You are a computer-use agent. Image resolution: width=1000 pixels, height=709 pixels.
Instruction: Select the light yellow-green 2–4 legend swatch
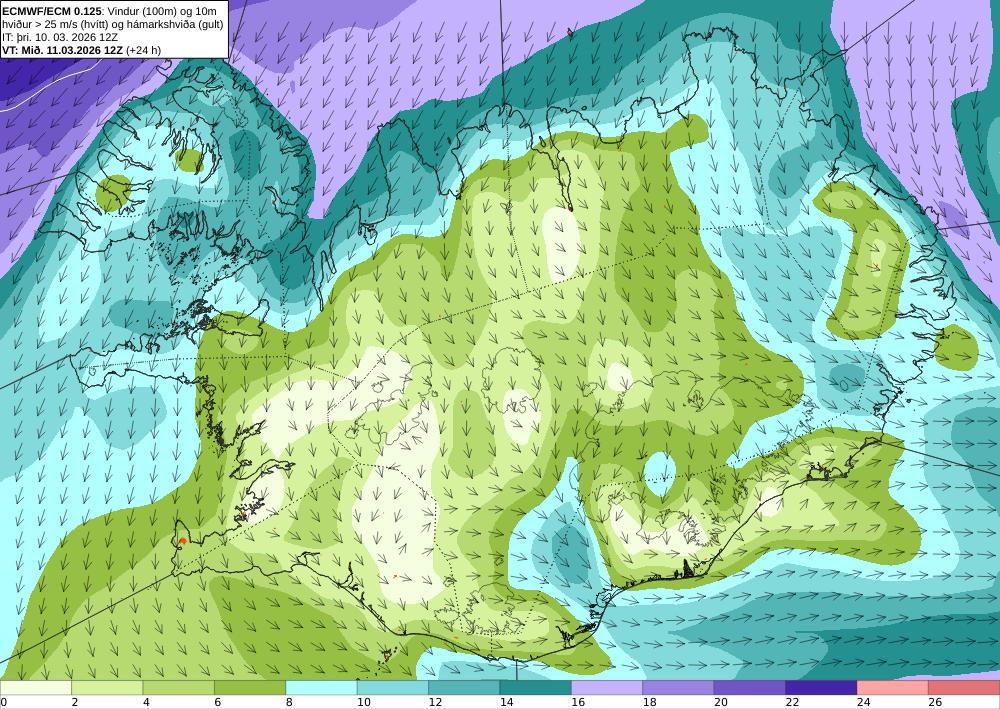click(107, 688)
